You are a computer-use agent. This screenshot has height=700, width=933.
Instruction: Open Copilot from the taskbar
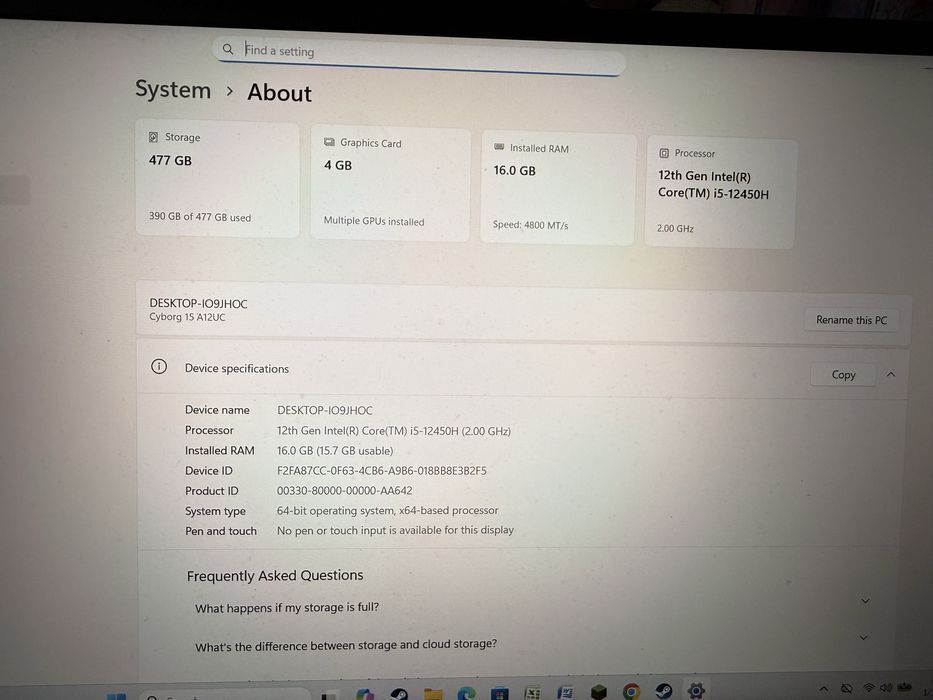pyautogui.click(x=365, y=693)
